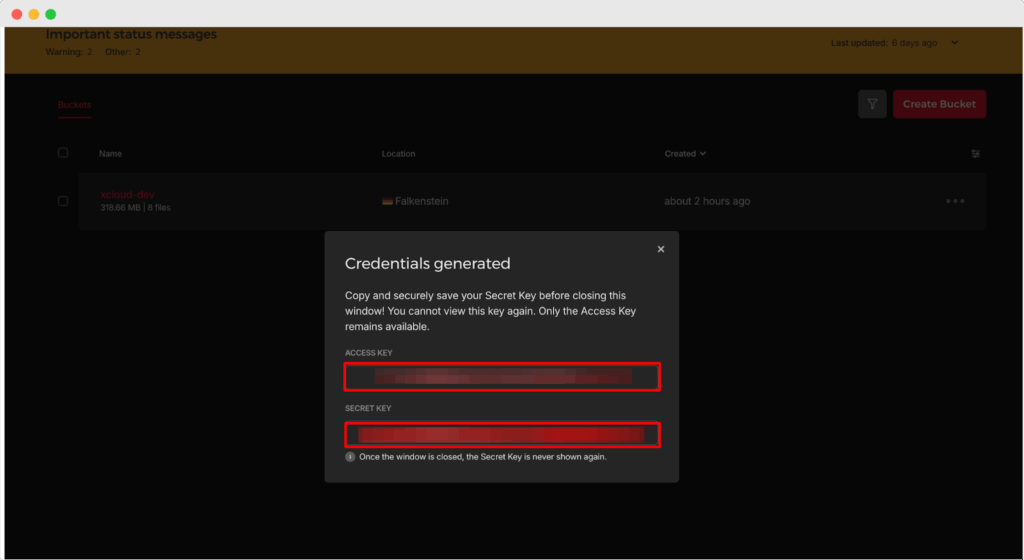Click inside the Access Key field
The width and height of the screenshot is (1024, 560).
coord(502,377)
